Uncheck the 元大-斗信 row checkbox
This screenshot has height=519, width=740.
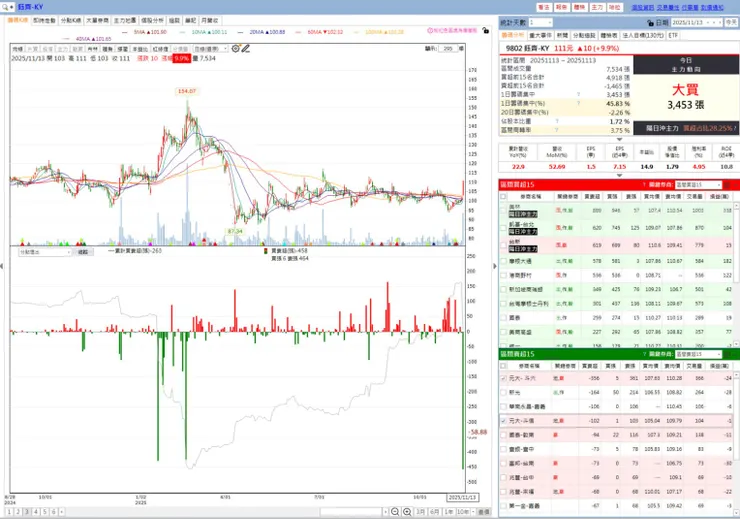[x=504, y=420]
